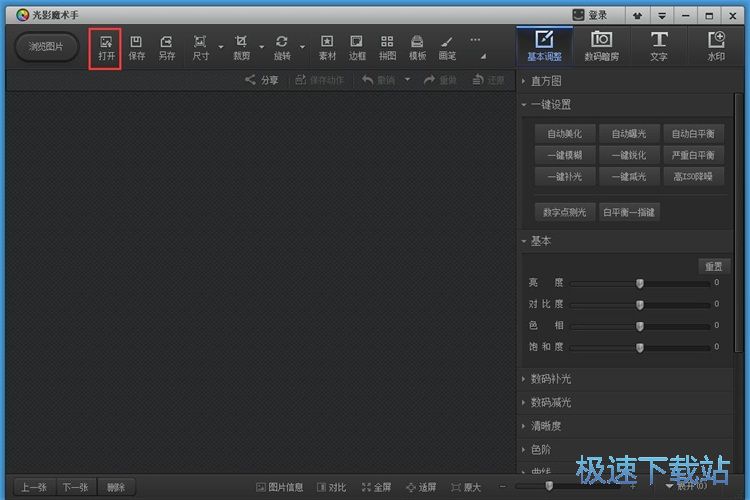Click the 饱和度 saturation slider handle
Screen dimensions: 750x500
(x=640, y=347)
